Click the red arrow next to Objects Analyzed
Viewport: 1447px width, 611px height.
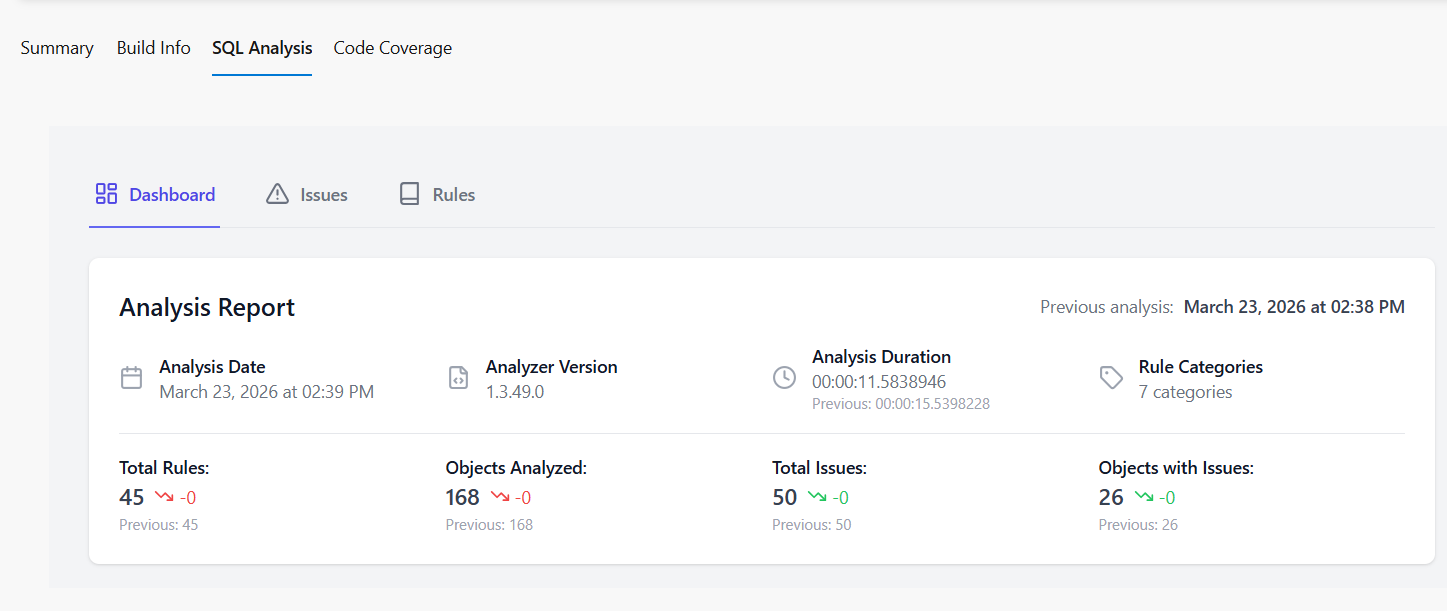pyautogui.click(x=501, y=496)
